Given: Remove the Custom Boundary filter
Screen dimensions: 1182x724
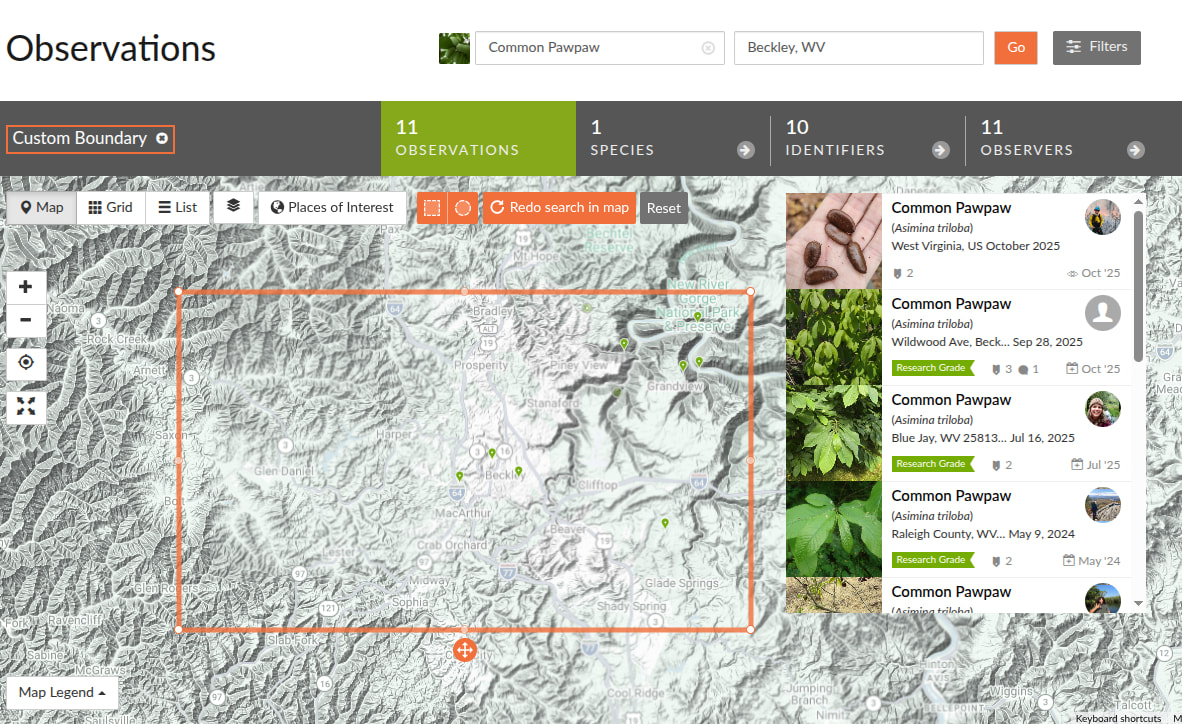Looking at the screenshot, I should point(162,139).
